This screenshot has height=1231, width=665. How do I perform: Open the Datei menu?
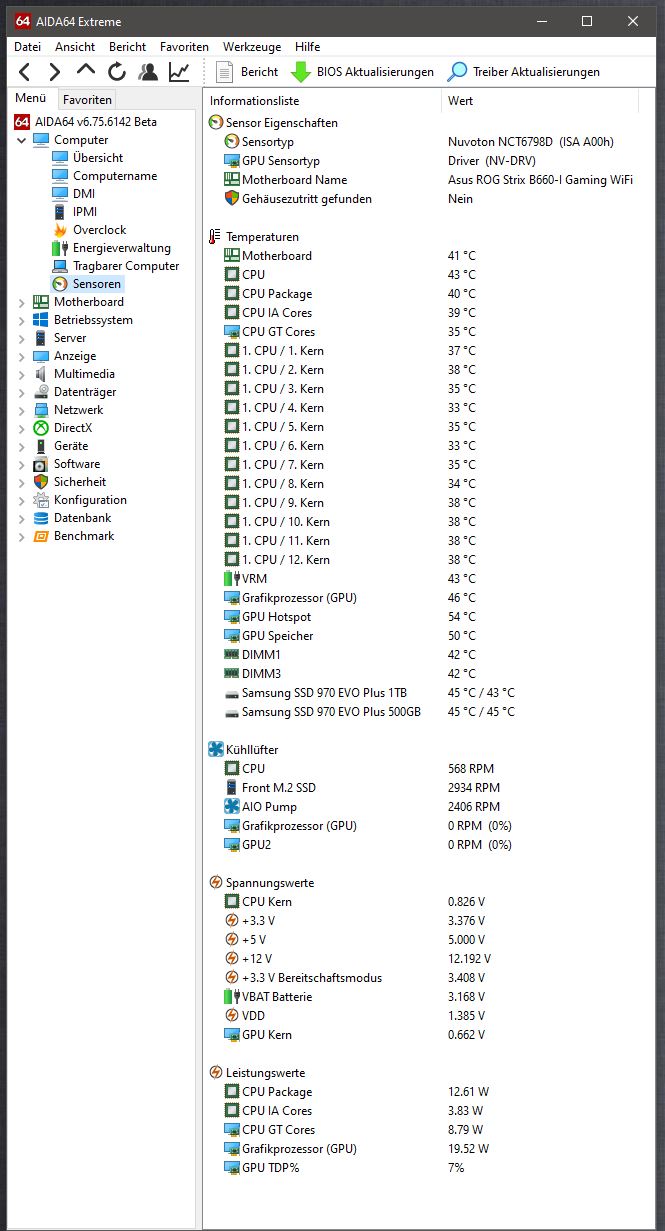[x=28, y=47]
